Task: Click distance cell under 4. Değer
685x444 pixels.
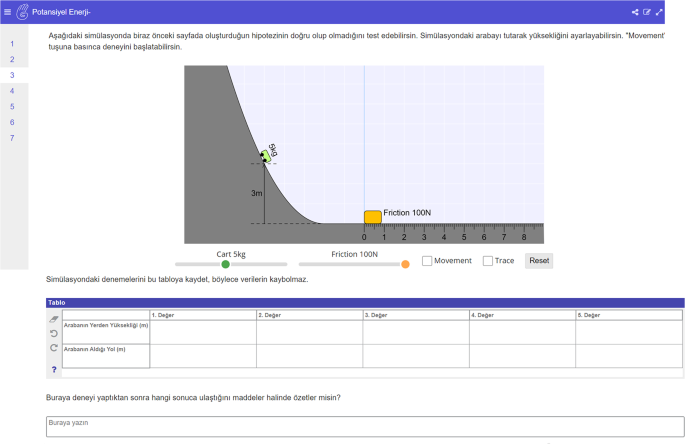Action: [x=523, y=356]
